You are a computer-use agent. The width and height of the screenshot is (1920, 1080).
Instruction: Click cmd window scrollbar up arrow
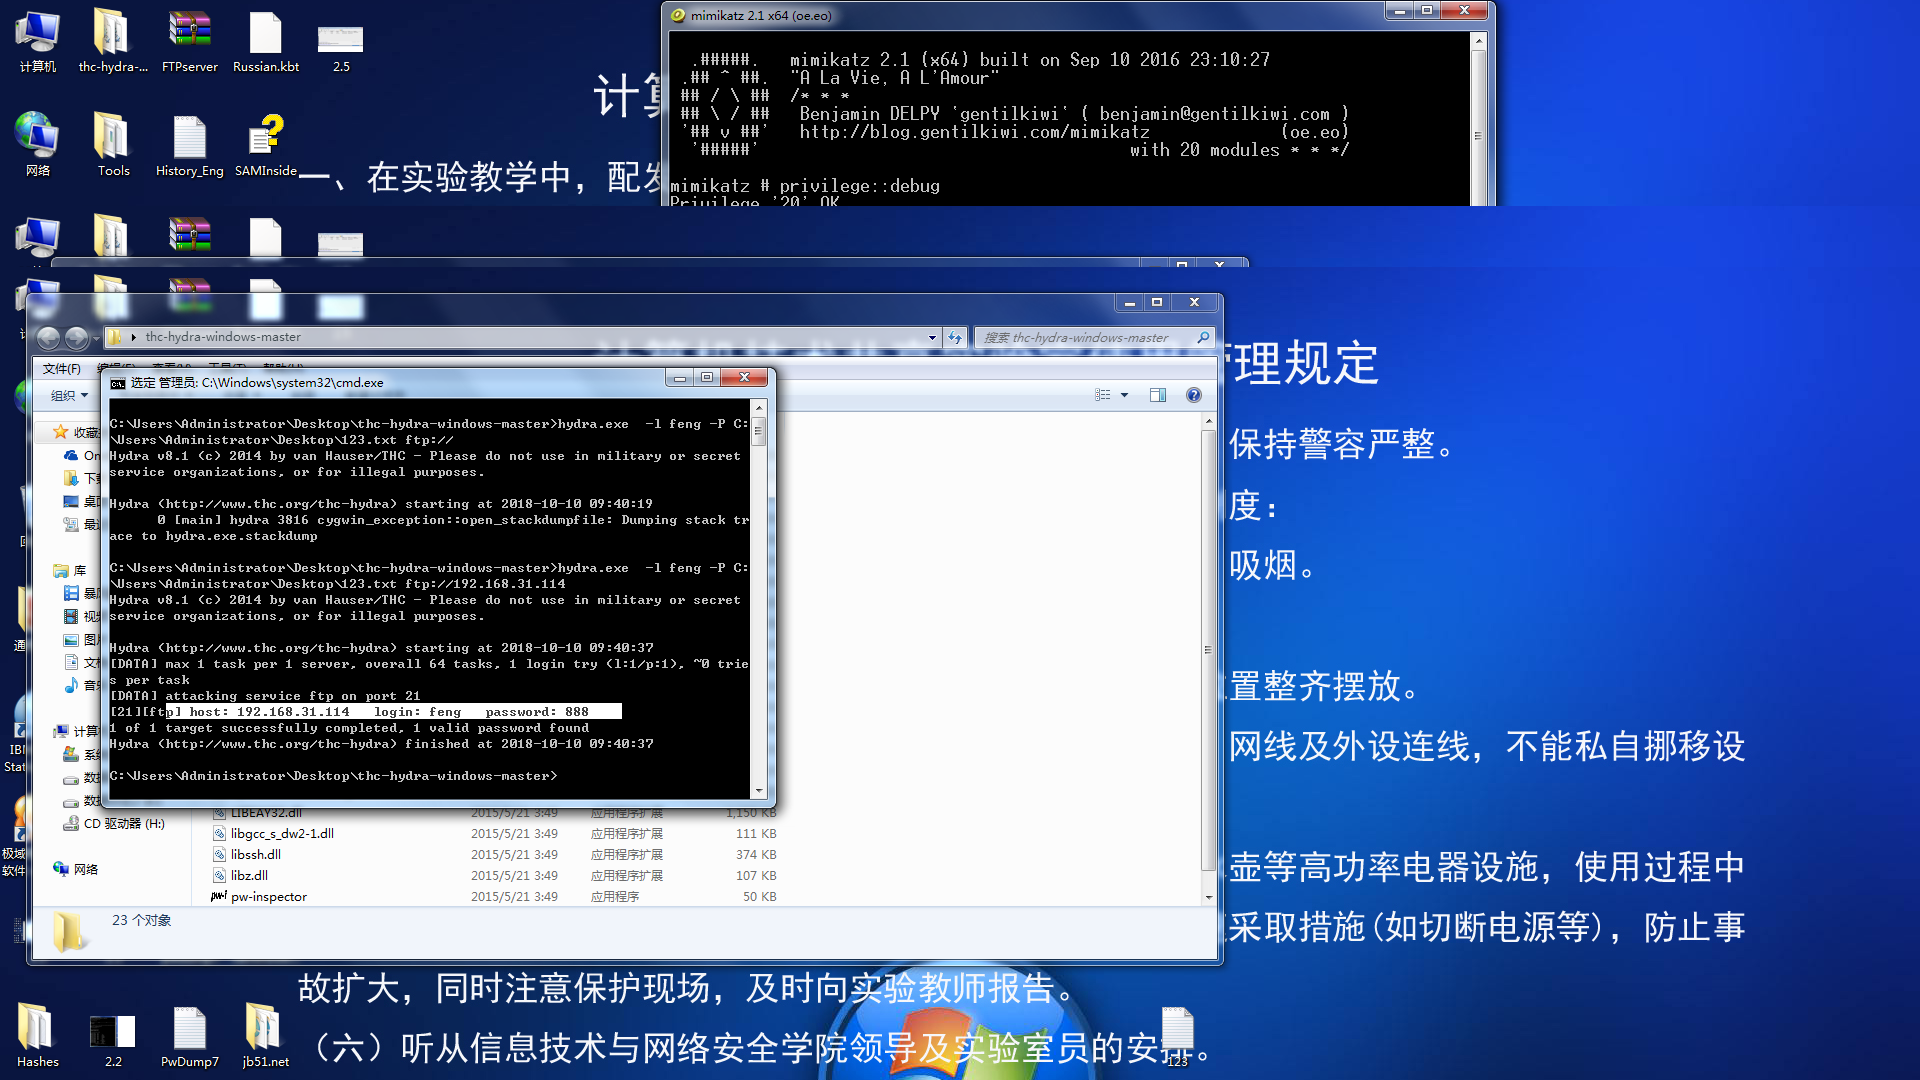759,408
